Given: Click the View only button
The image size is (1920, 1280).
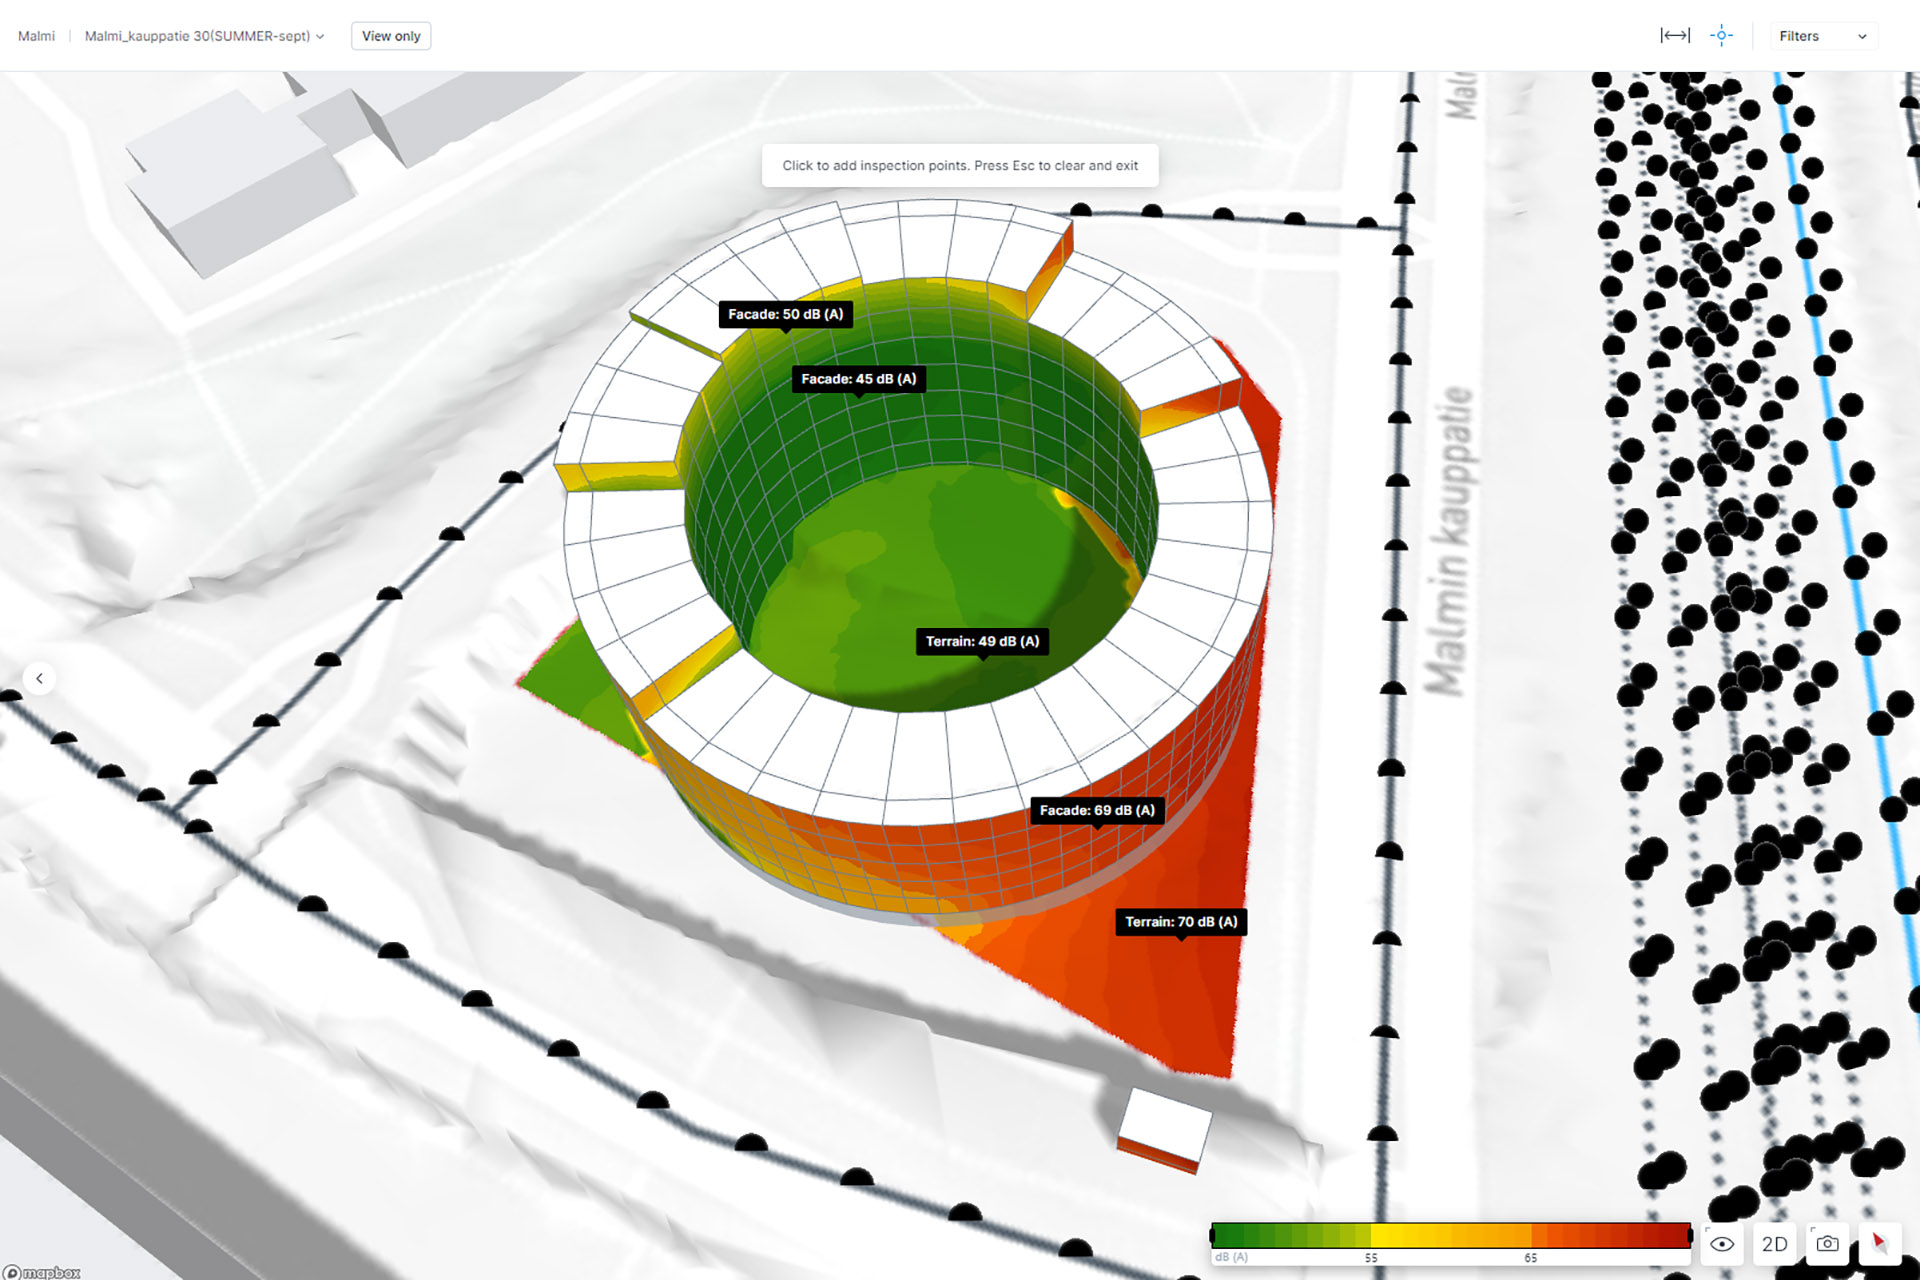Looking at the screenshot, I should click(391, 36).
